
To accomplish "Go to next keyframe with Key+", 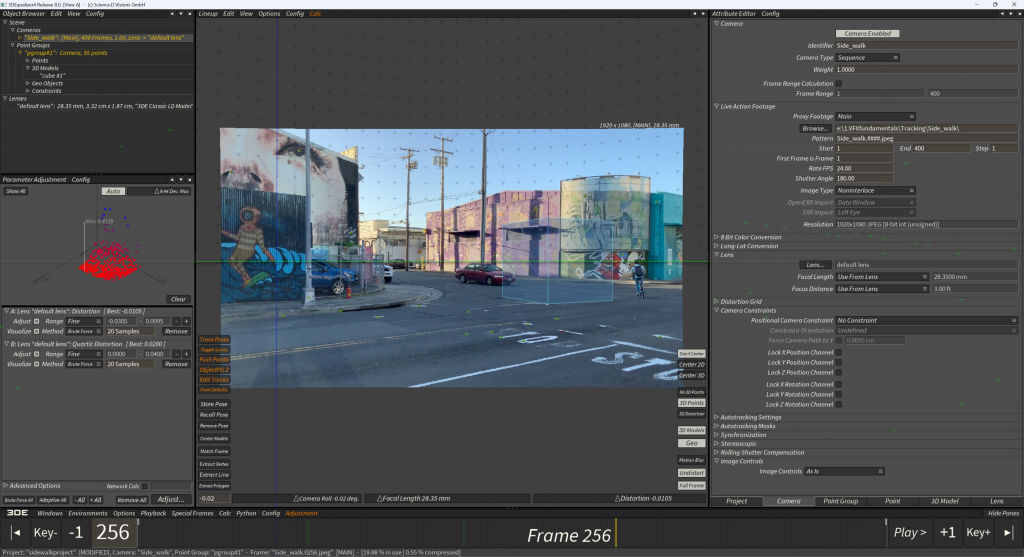I will [978, 533].
